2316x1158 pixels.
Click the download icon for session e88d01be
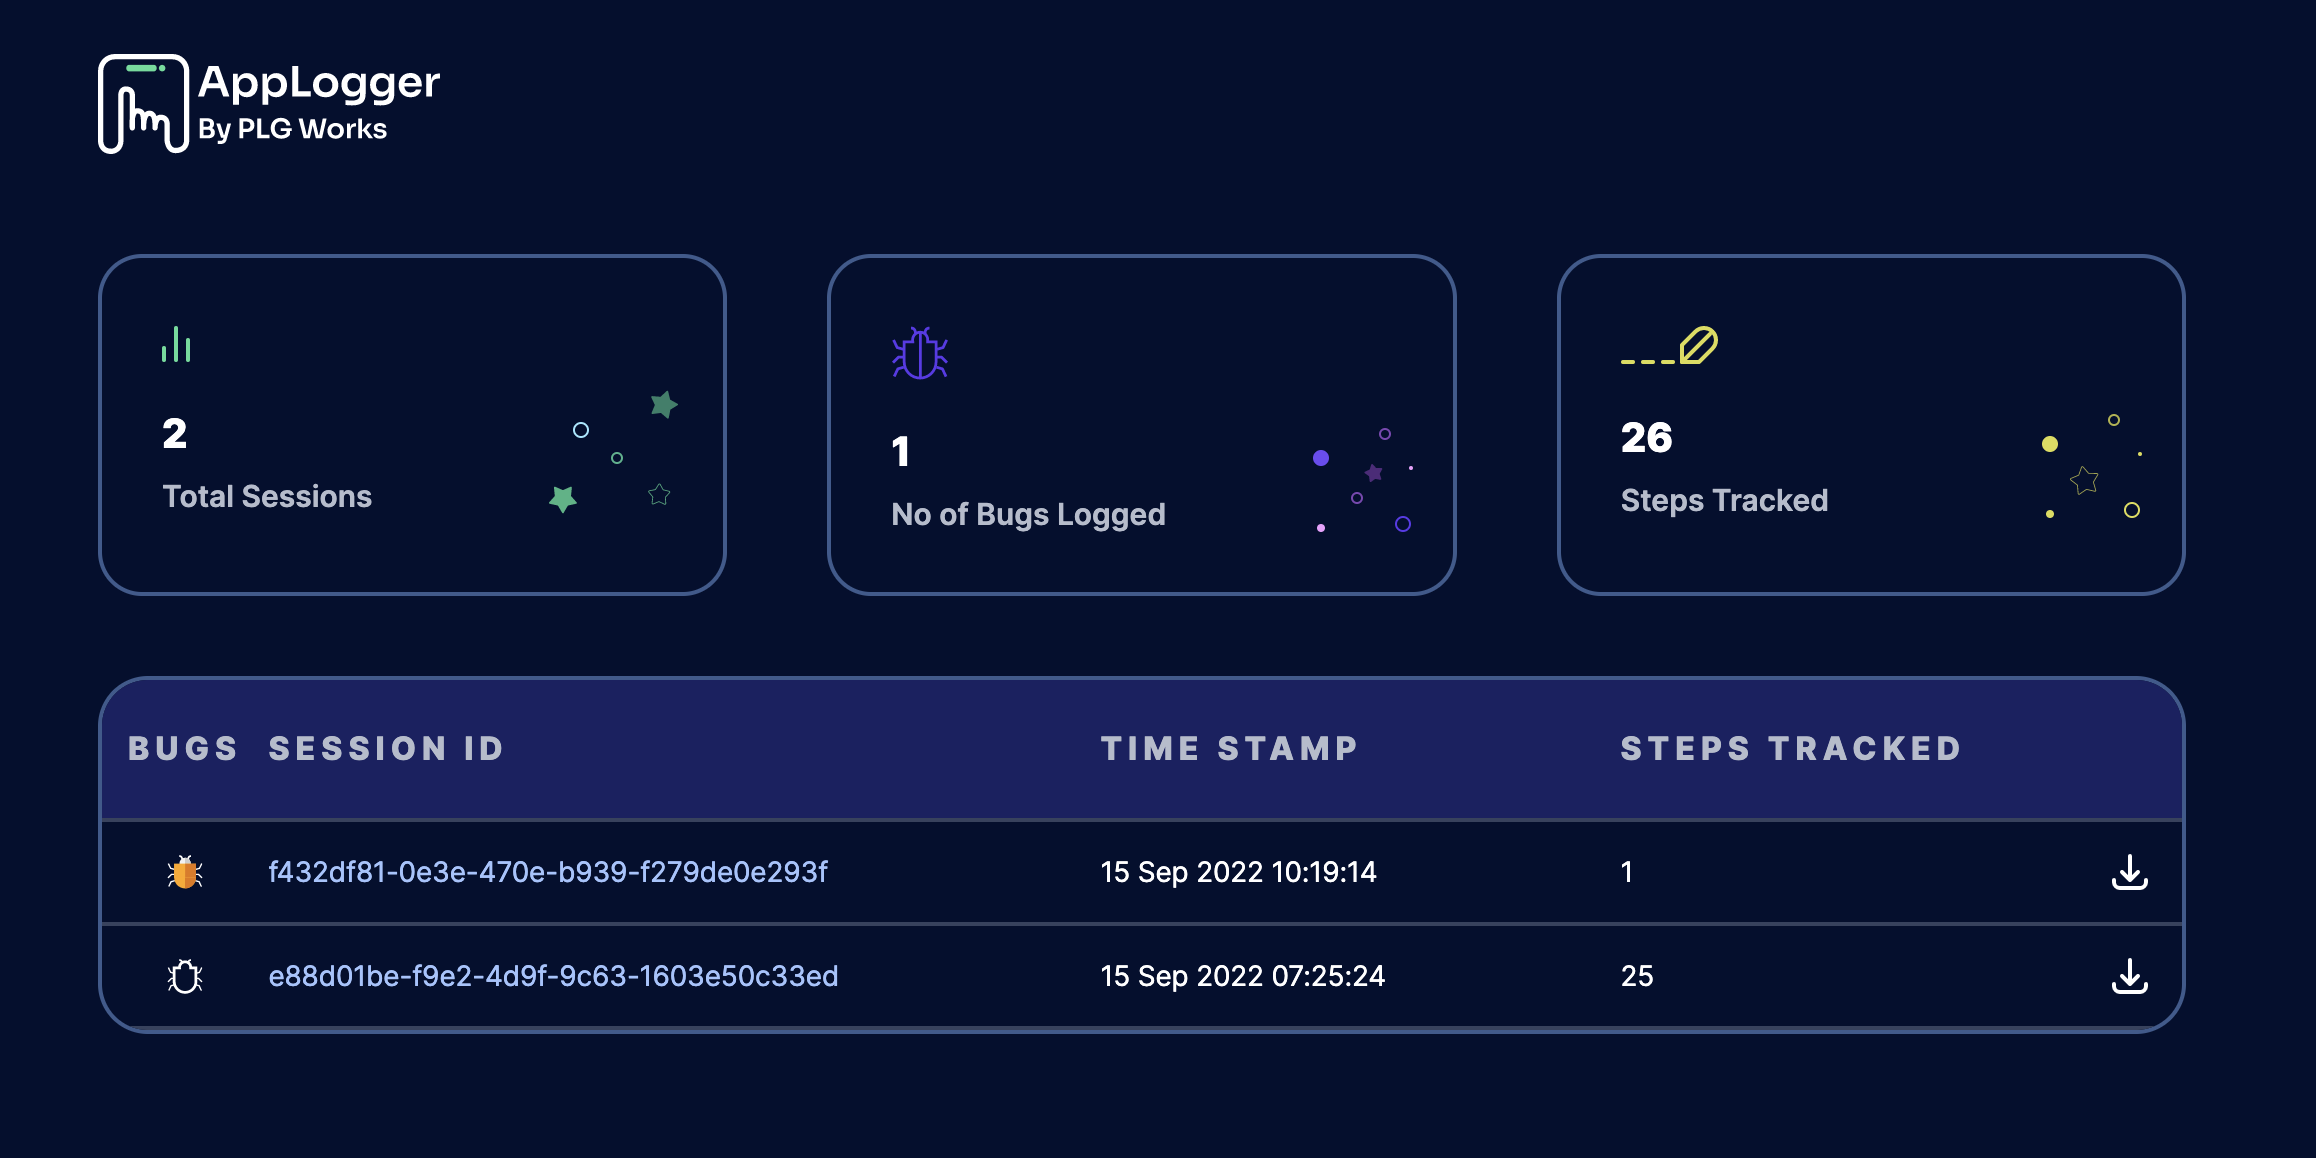click(2130, 975)
